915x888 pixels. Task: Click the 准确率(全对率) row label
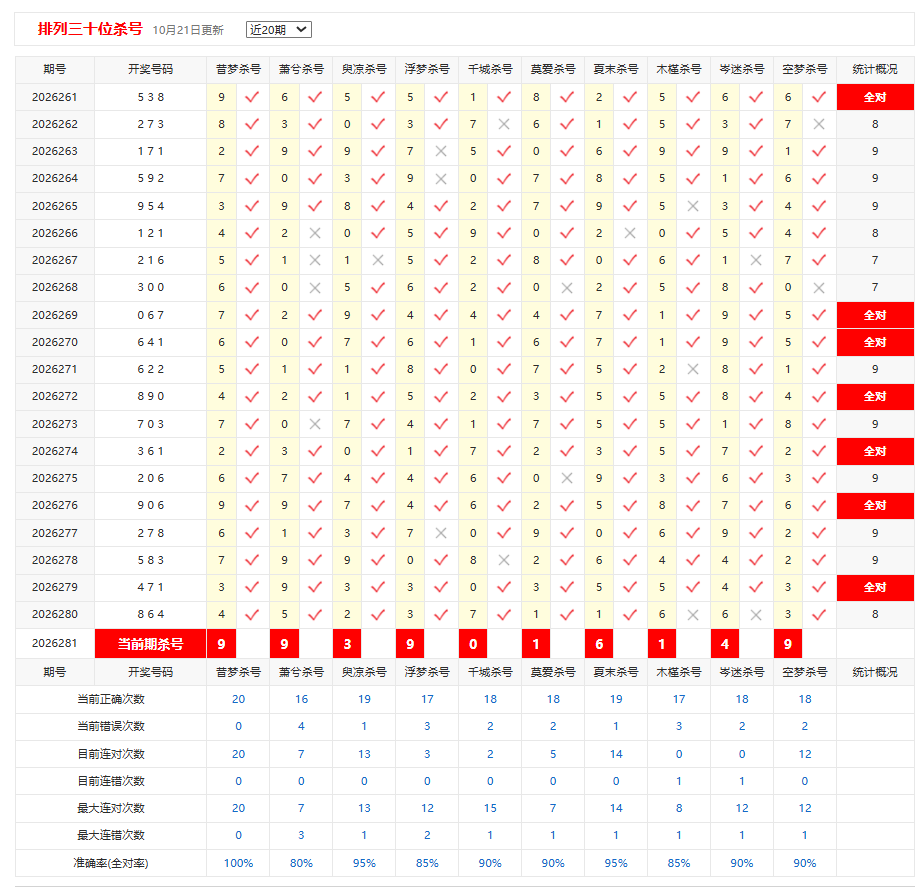click(x=111, y=863)
